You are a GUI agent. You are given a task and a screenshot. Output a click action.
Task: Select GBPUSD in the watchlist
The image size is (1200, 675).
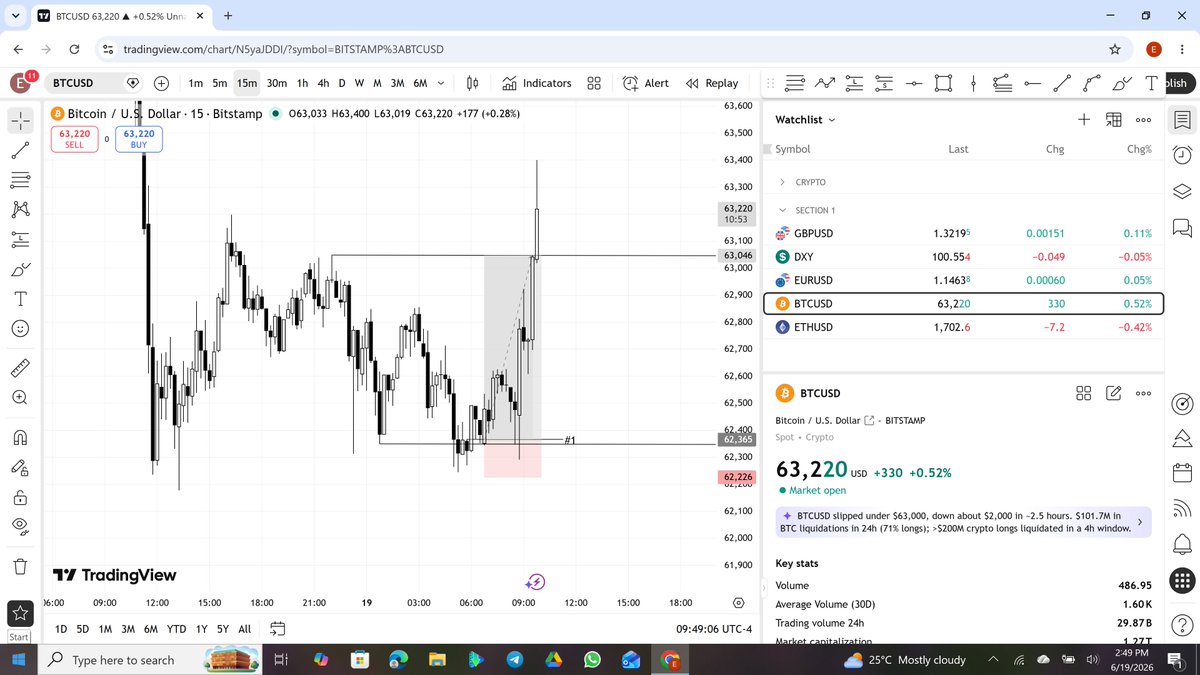point(963,233)
